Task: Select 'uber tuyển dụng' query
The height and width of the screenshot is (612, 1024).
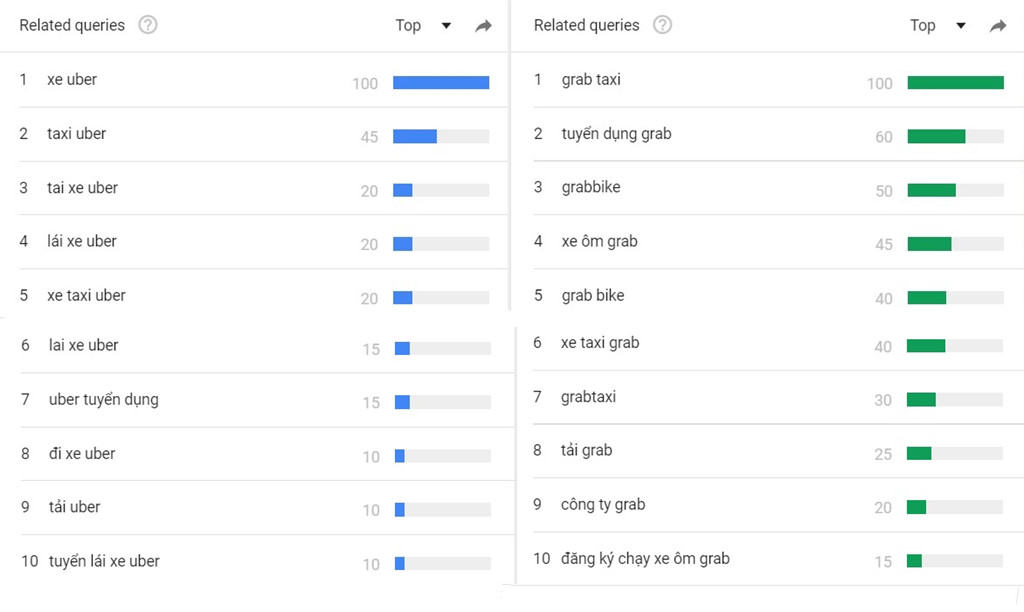Action: [104, 400]
